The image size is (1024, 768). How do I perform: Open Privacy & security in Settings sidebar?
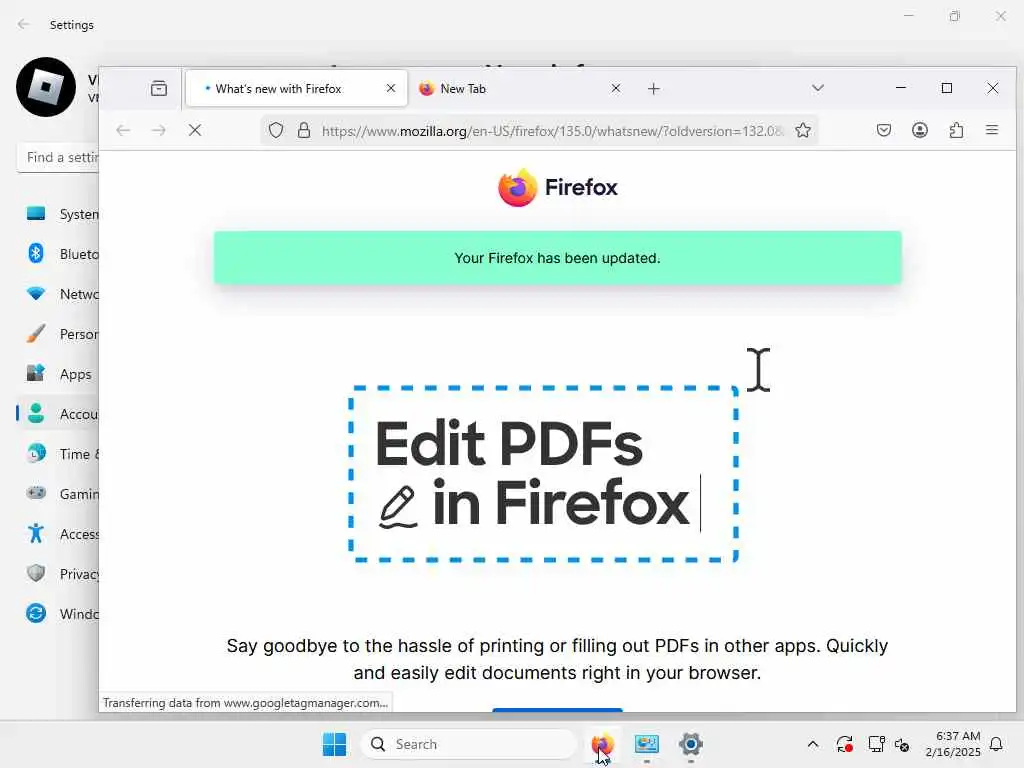pyautogui.click(x=58, y=573)
